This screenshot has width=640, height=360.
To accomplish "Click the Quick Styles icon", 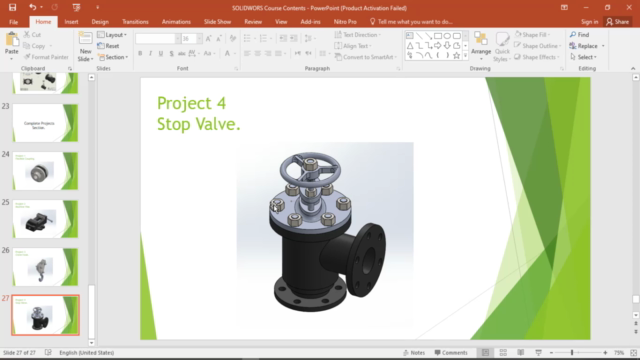I will [502, 40].
